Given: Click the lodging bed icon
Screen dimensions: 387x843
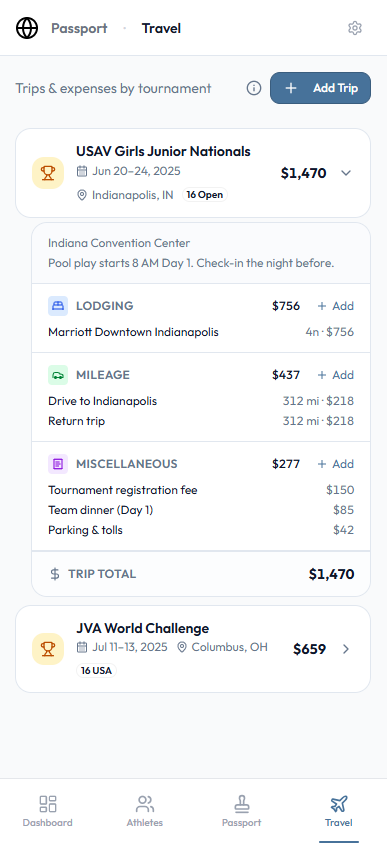Looking at the screenshot, I should [x=58, y=306].
